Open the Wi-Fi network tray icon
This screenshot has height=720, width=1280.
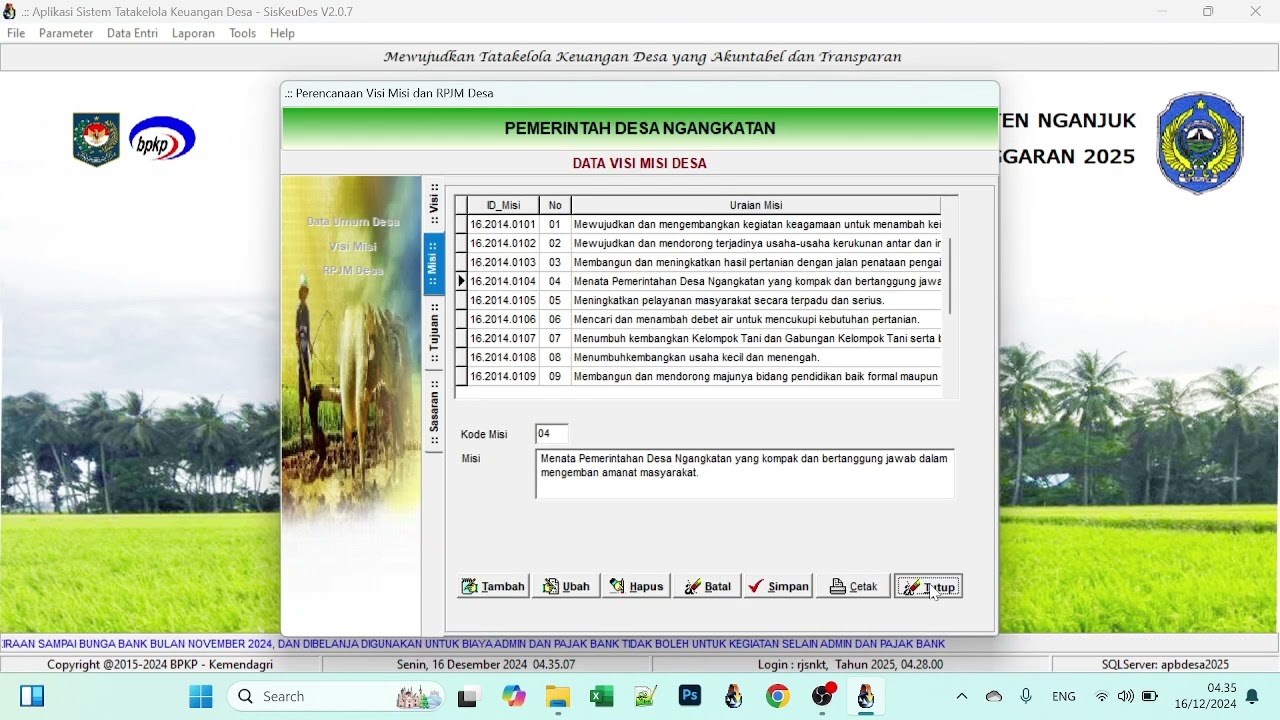point(1102,696)
